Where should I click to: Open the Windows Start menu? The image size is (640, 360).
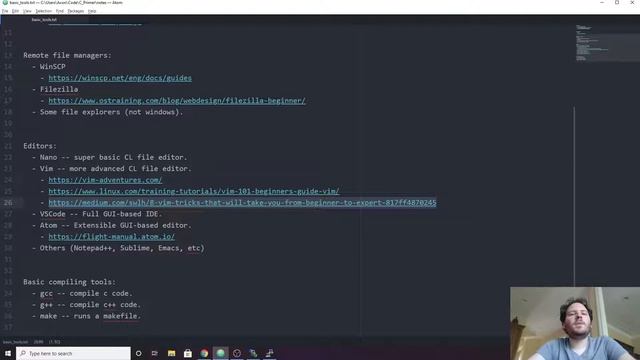[8, 353]
